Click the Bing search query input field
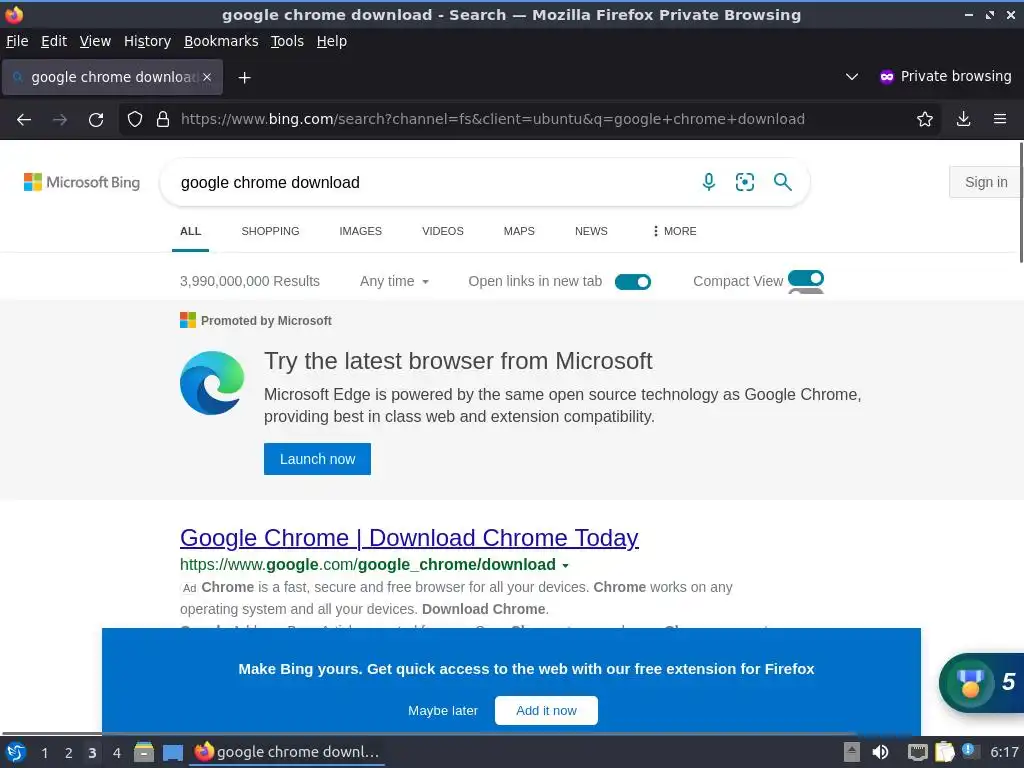The height and width of the screenshot is (768, 1024). coord(431,182)
